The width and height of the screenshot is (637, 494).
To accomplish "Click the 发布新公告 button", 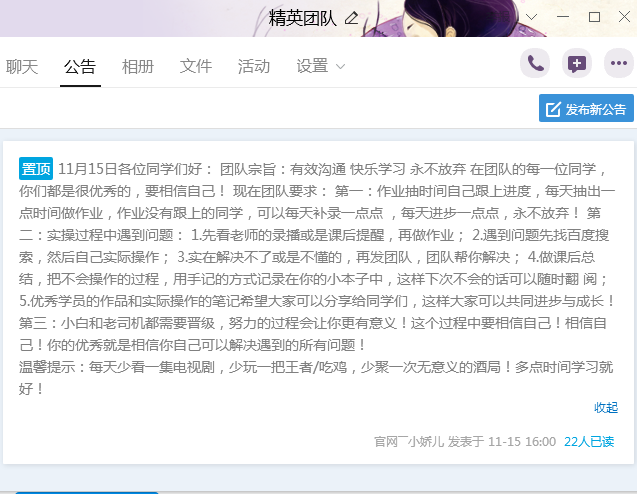I will [x=586, y=108].
